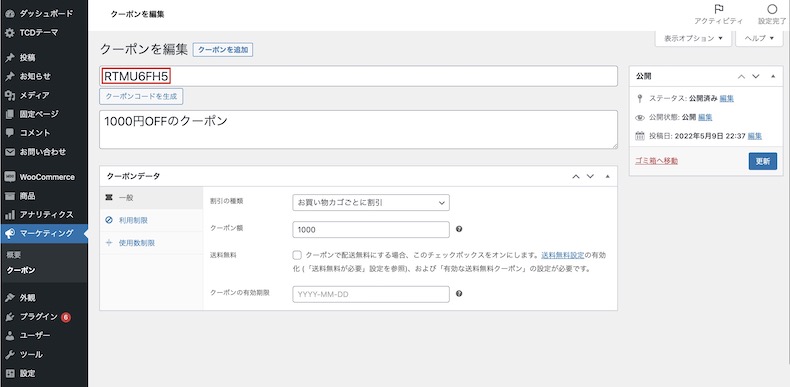Click the お問い合わせ envelope icon
Screen dimensions: 790x387
10,152
